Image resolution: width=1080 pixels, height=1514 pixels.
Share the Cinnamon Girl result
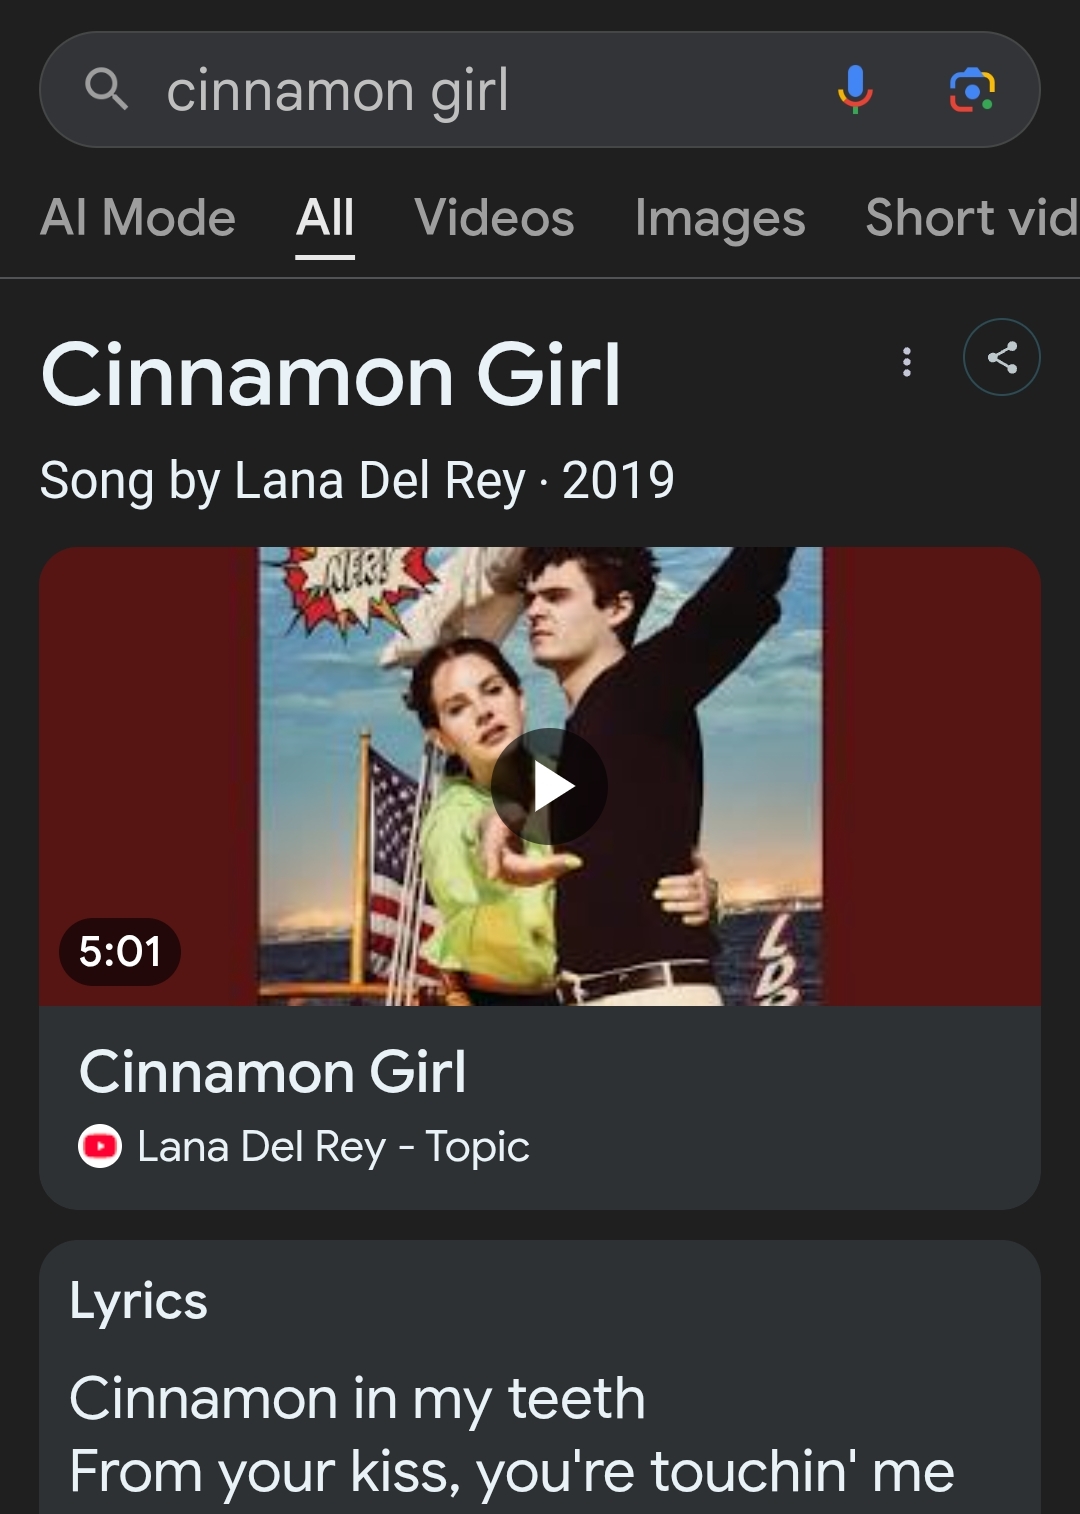pyautogui.click(x=1001, y=357)
